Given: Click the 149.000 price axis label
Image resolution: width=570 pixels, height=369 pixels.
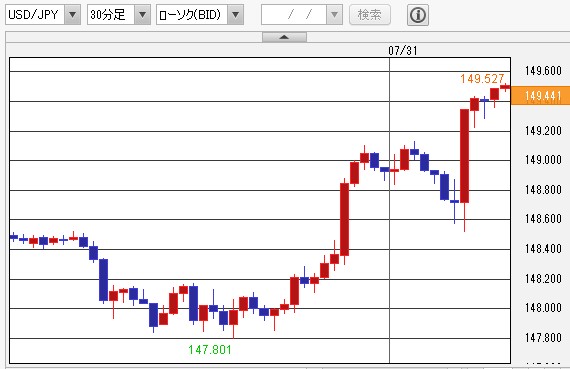Looking at the screenshot, I should (x=543, y=160).
